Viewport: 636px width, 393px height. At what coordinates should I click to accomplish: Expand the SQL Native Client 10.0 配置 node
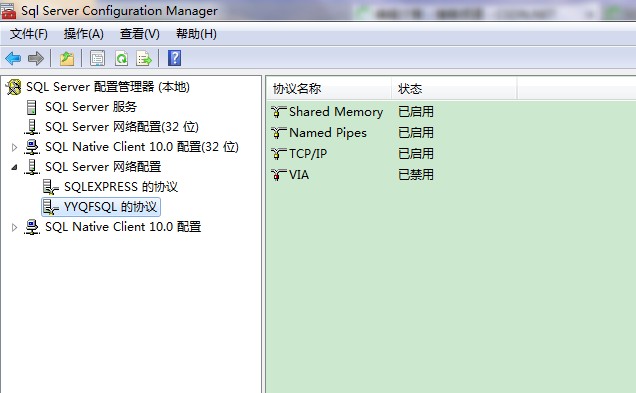pyautogui.click(x=14, y=227)
